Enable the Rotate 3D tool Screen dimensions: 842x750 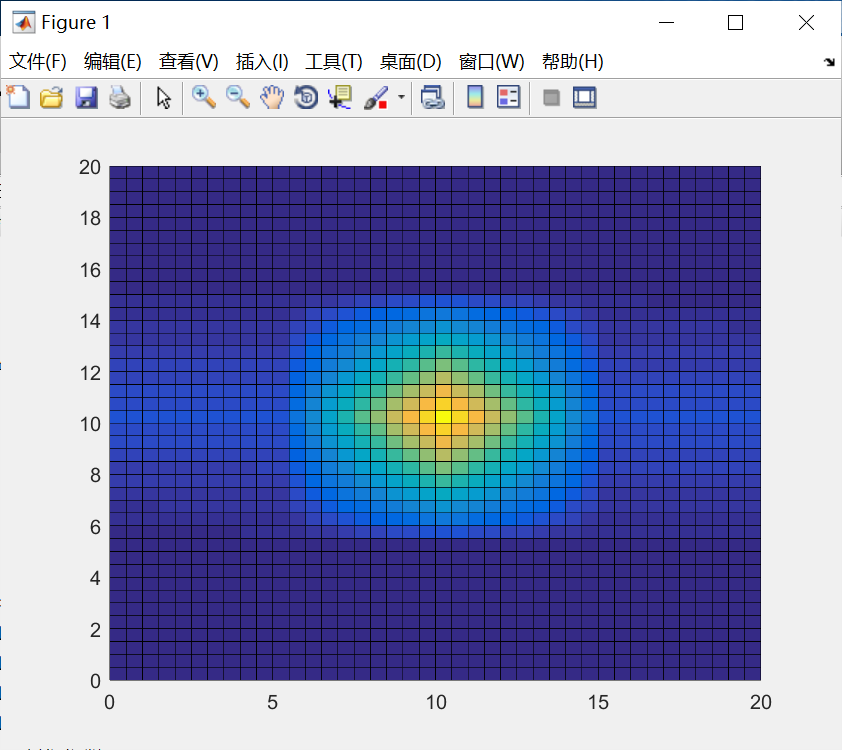coord(306,97)
